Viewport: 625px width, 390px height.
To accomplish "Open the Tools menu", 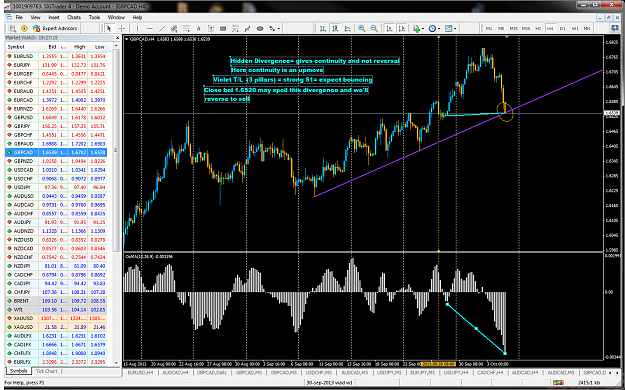I will [x=94, y=17].
